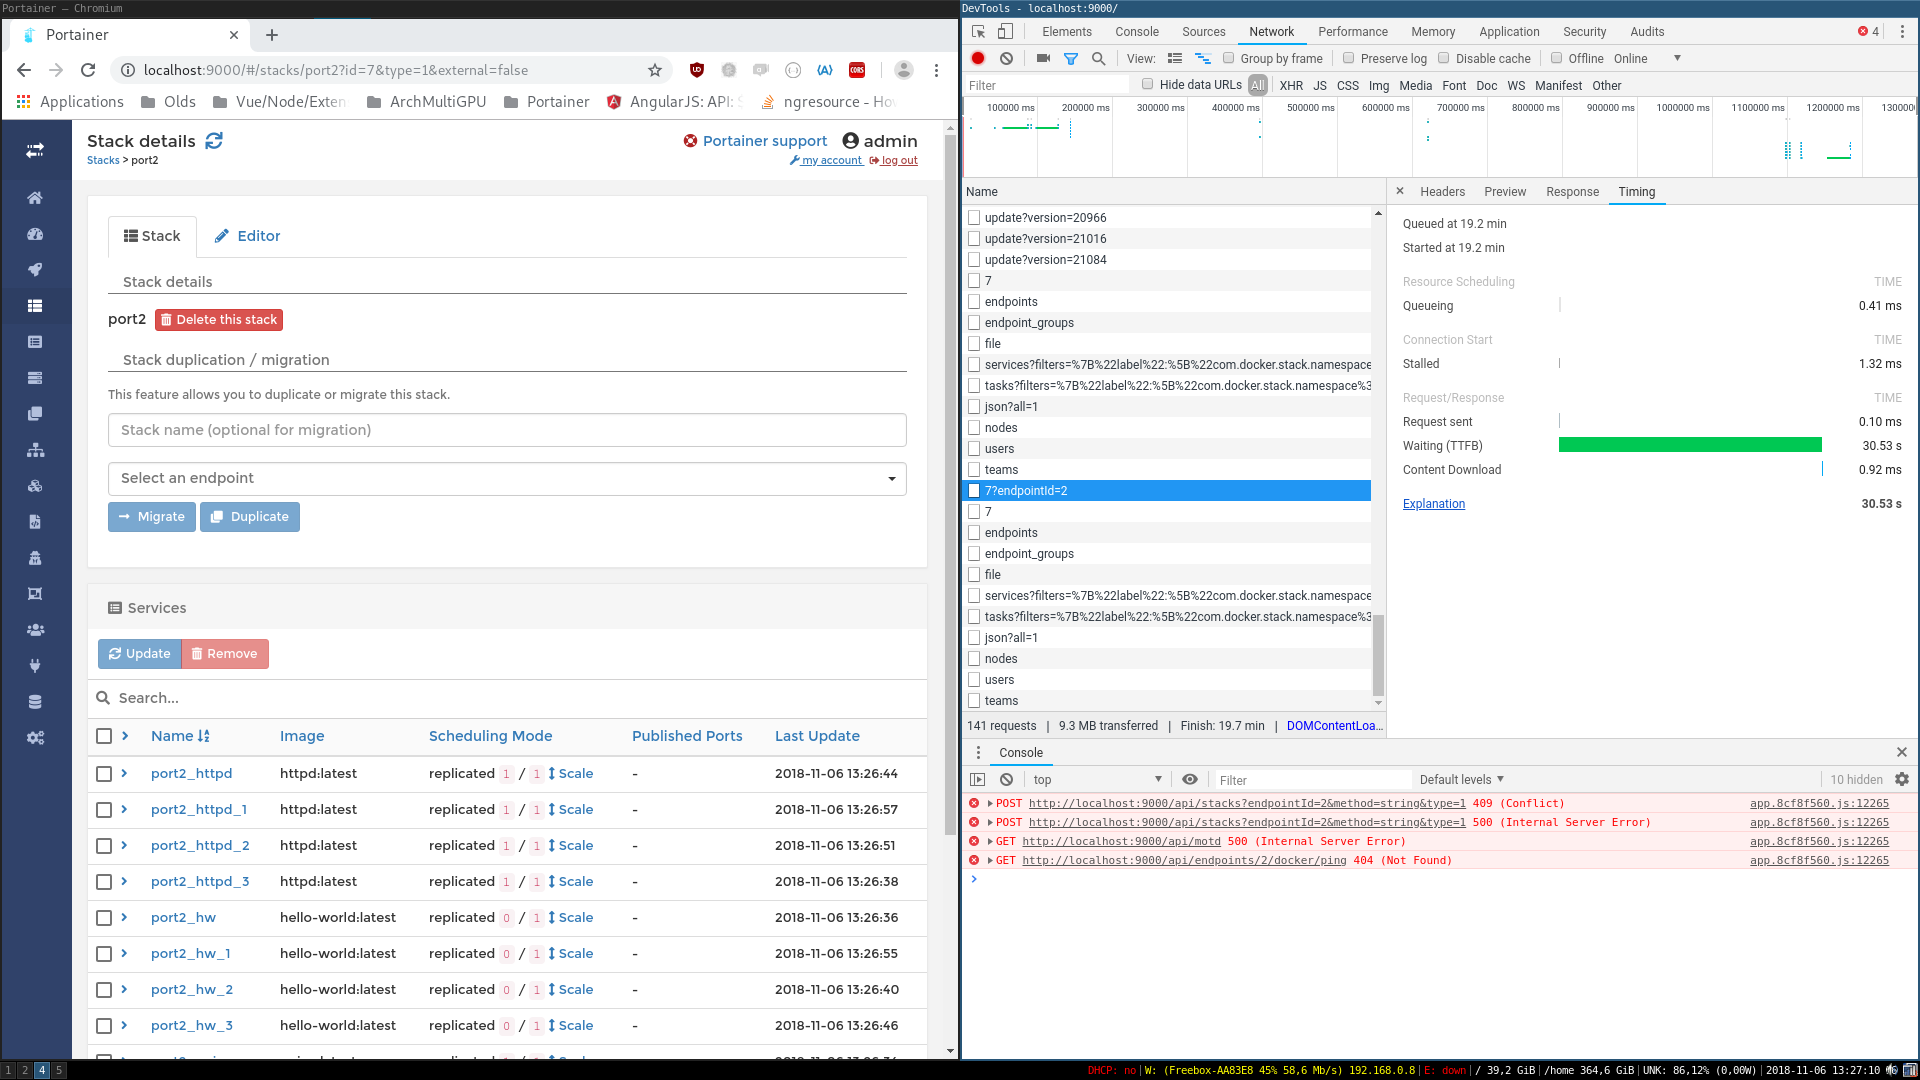Open the Select an endpoint dropdown
The width and height of the screenshot is (1920, 1080).
point(507,478)
